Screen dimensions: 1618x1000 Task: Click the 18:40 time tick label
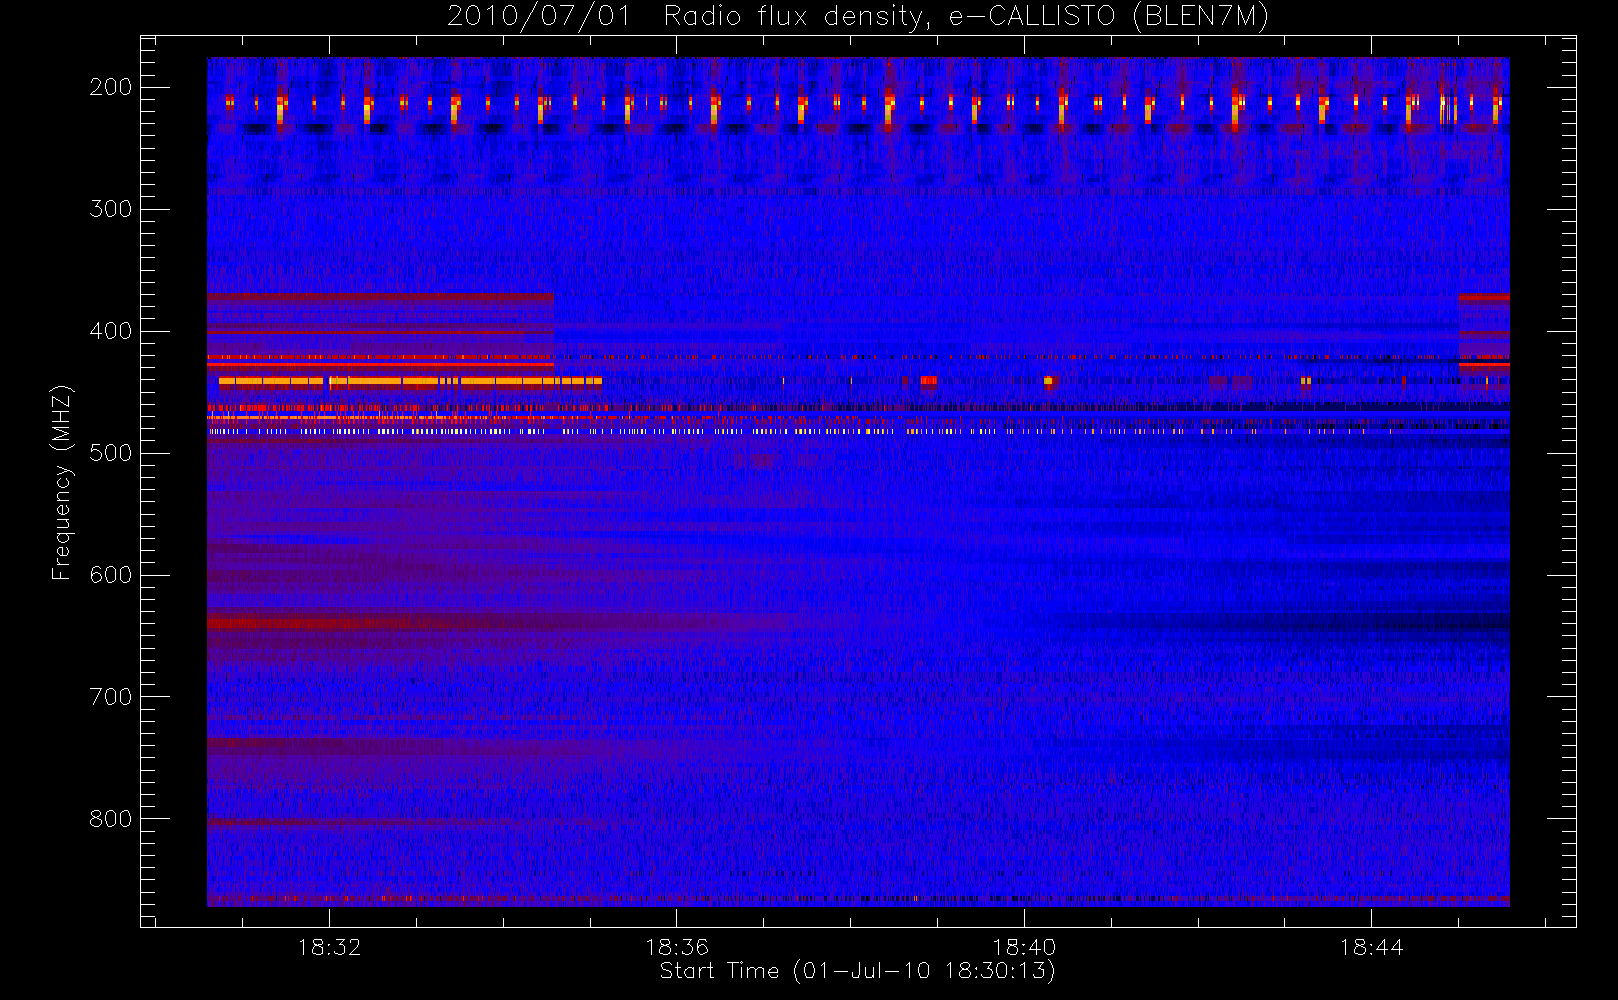[x=1024, y=947]
